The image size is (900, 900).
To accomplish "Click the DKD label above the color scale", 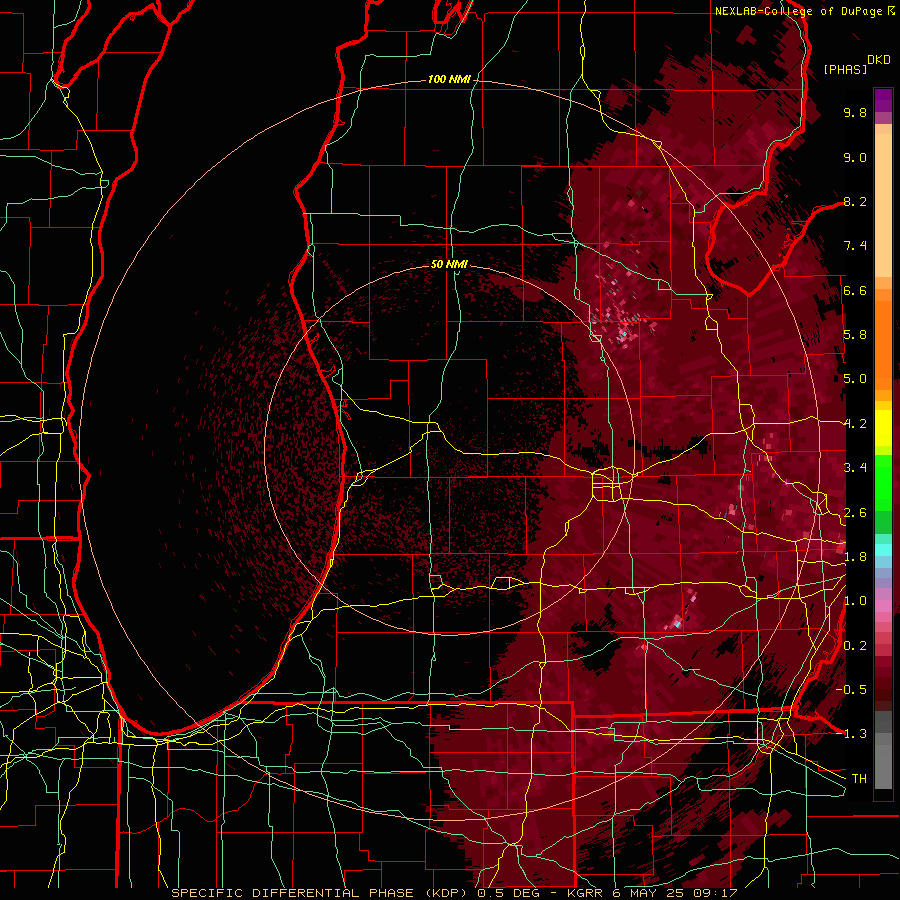I will pyautogui.click(x=879, y=60).
